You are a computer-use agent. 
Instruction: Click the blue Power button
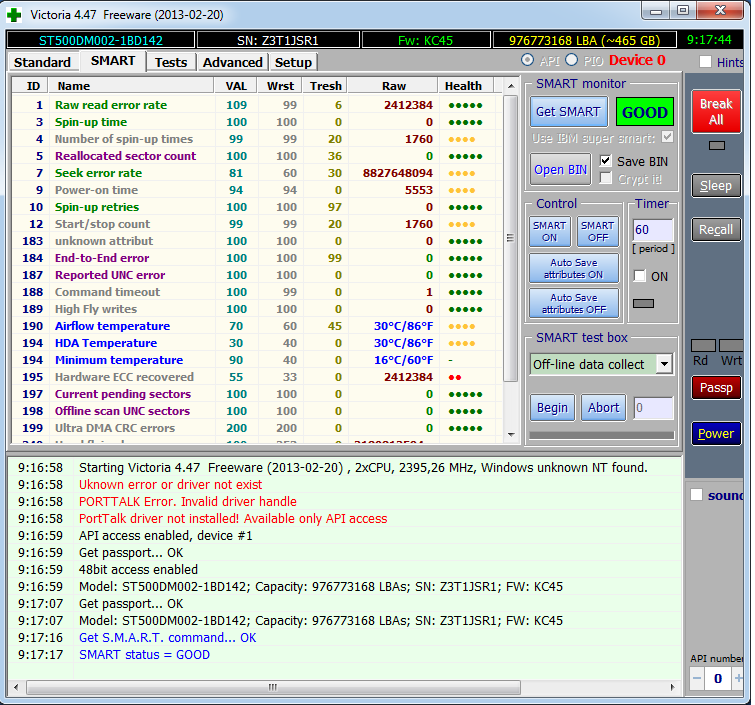coord(716,433)
